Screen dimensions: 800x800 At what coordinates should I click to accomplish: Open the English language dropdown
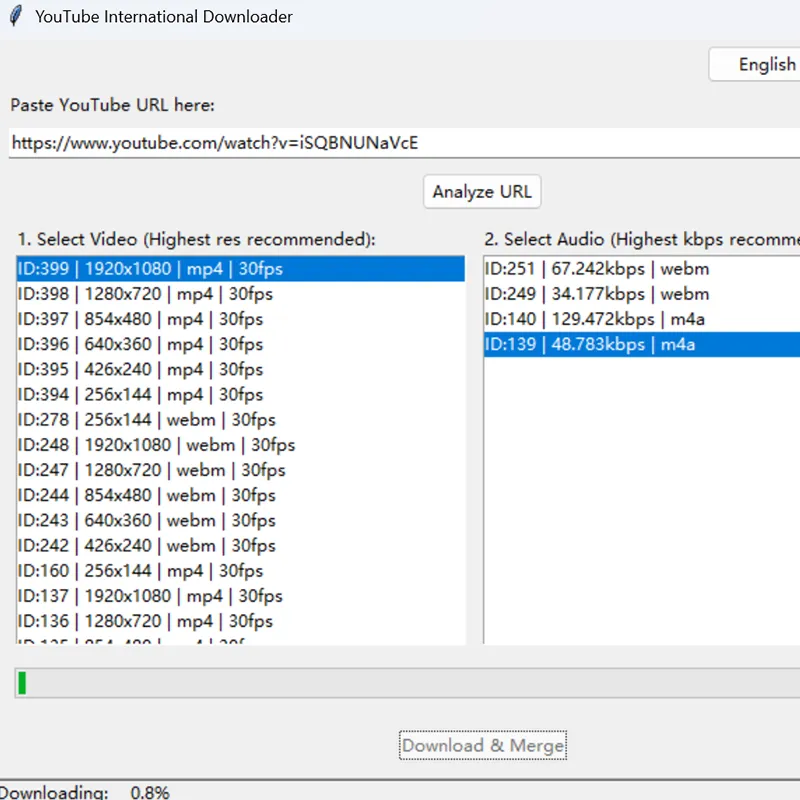(x=755, y=64)
